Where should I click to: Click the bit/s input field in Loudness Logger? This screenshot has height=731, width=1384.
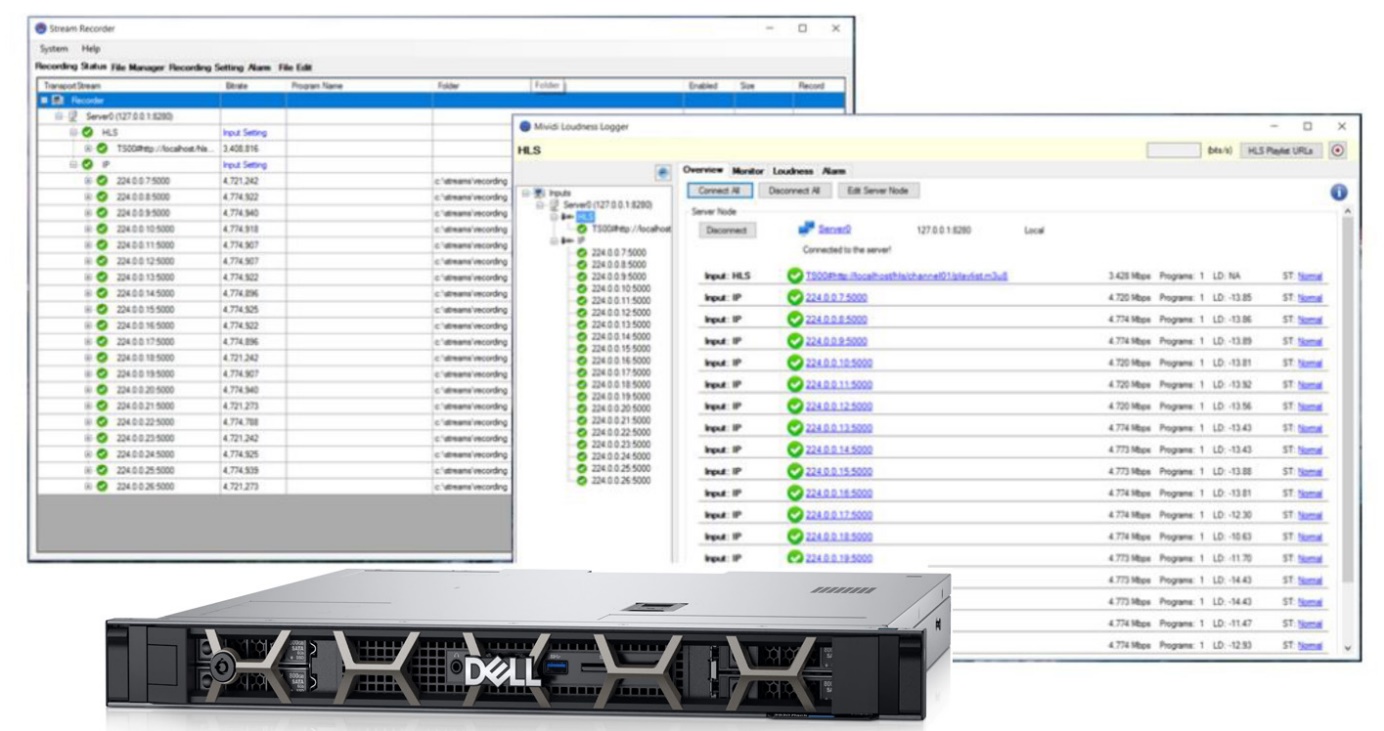pos(1172,150)
